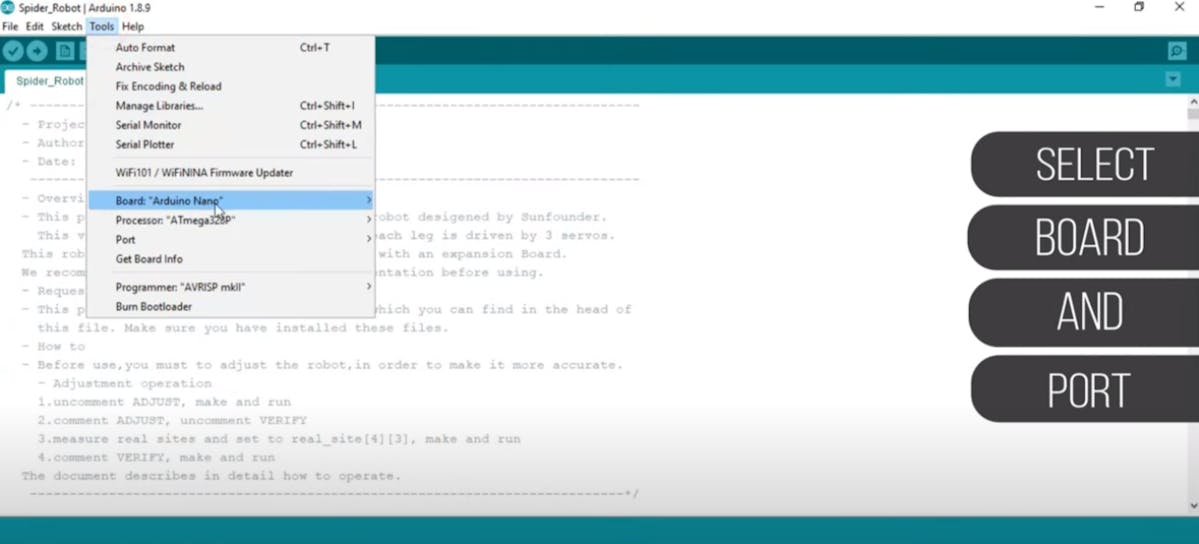Click the line "4.comment VERIFY, make and run"
This screenshot has height=544, width=1199.
click(156, 458)
